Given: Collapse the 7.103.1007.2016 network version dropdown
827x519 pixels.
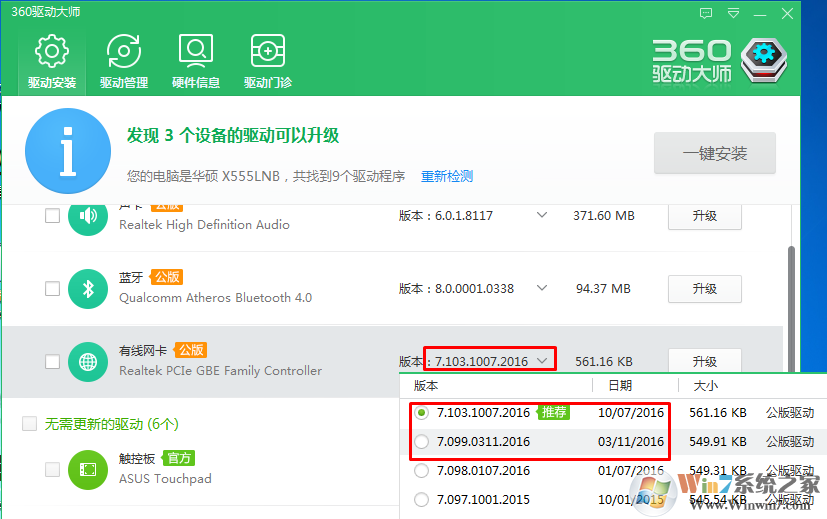Looking at the screenshot, I should (x=542, y=360).
